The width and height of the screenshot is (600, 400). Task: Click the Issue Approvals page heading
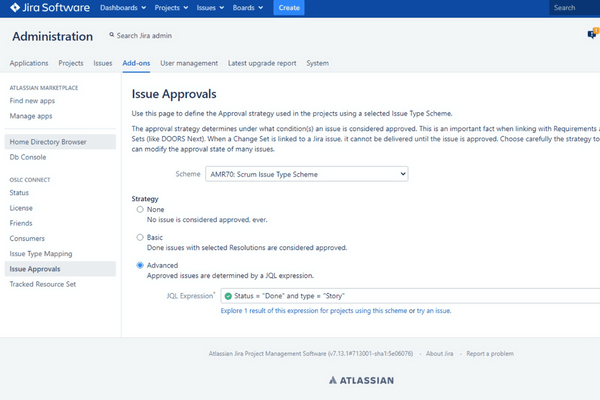(x=174, y=94)
